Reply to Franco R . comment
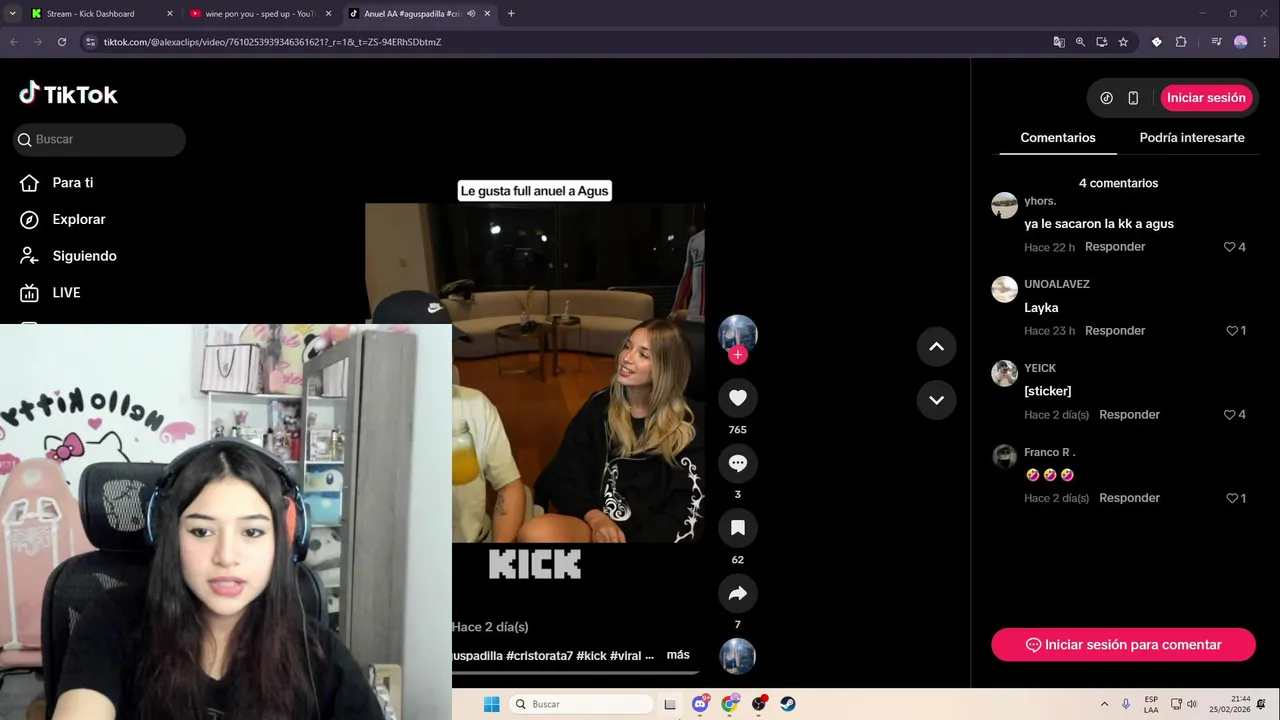 [x=1129, y=498]
